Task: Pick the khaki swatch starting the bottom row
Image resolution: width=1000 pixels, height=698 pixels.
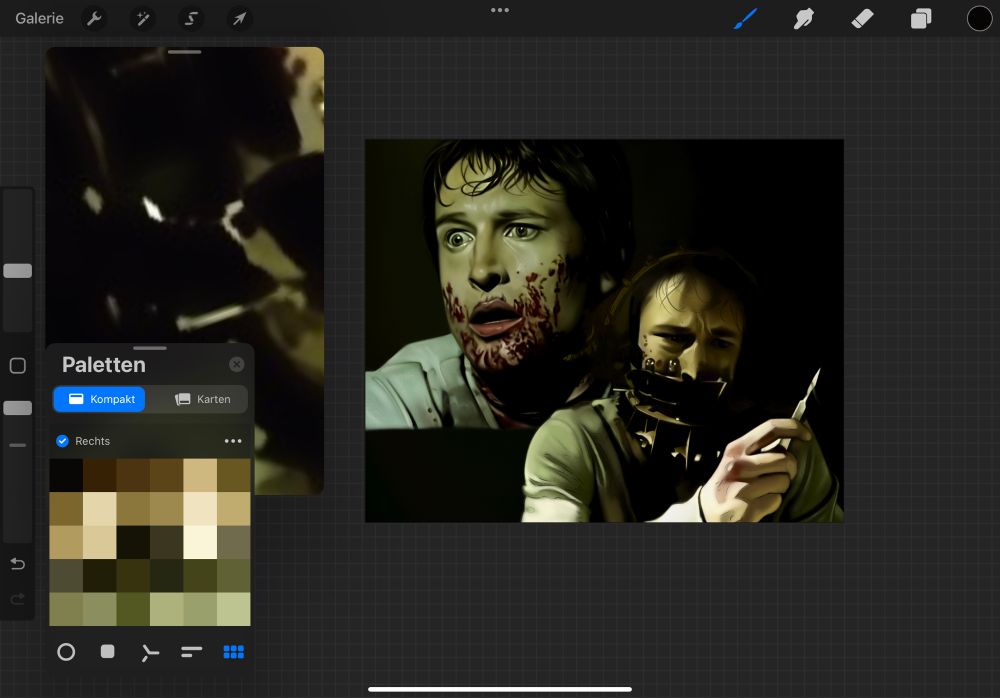Action: [66, 609]
